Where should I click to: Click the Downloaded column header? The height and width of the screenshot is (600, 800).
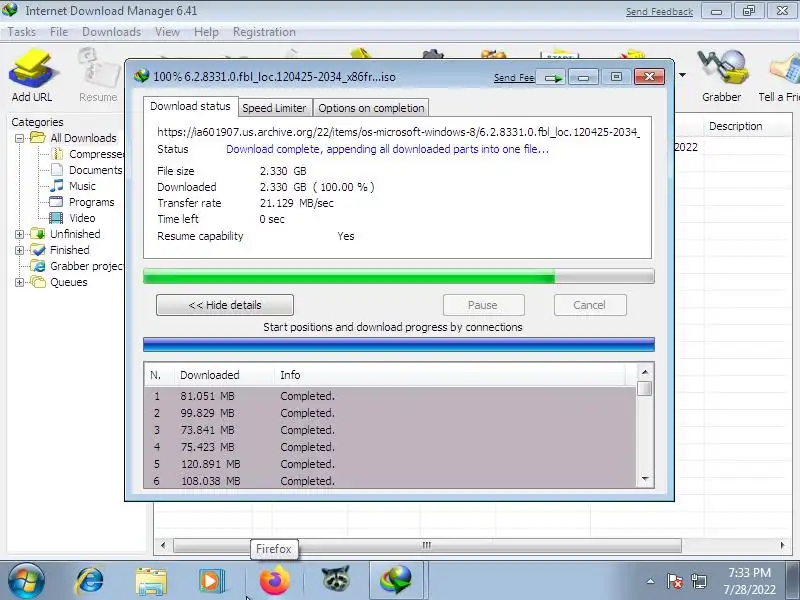coord(224,375)
